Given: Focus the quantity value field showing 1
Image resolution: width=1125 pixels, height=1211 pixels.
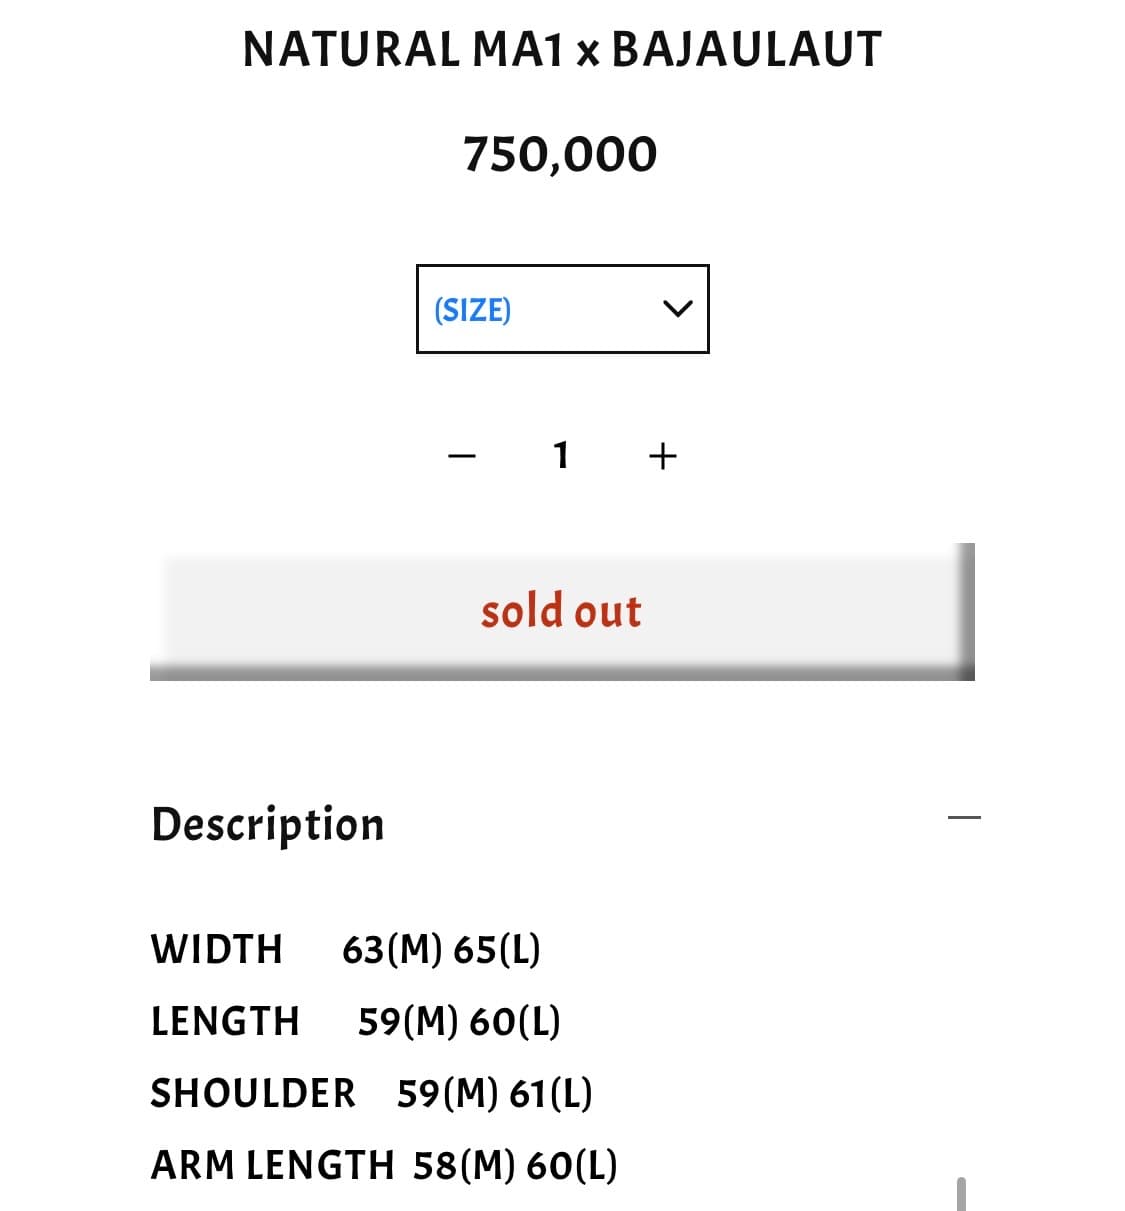Looking at the screenshot, I should coord(561,456).
